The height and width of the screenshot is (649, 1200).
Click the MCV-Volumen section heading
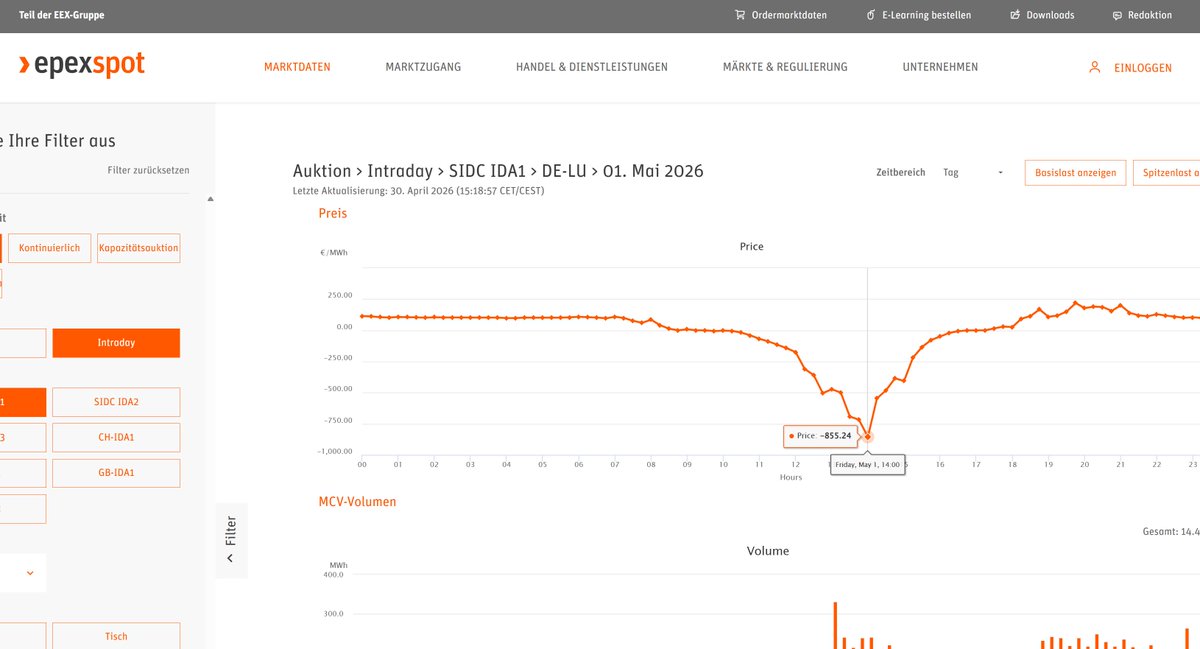point(357,501)
